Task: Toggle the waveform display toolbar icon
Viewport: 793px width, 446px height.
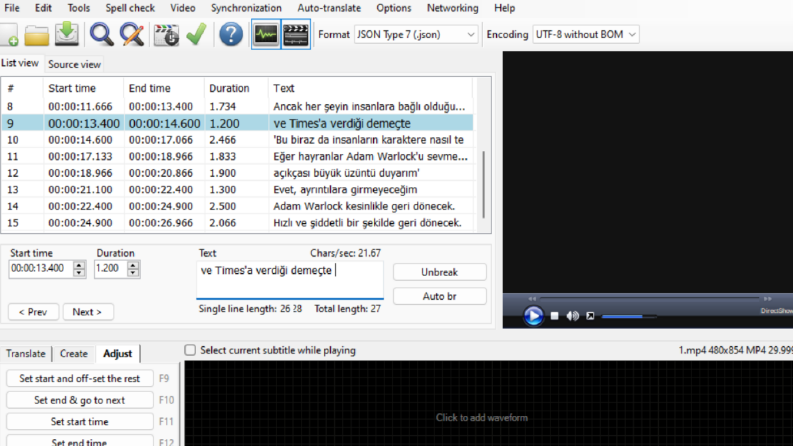Action: pyautogui.click(x=266, y=34)
